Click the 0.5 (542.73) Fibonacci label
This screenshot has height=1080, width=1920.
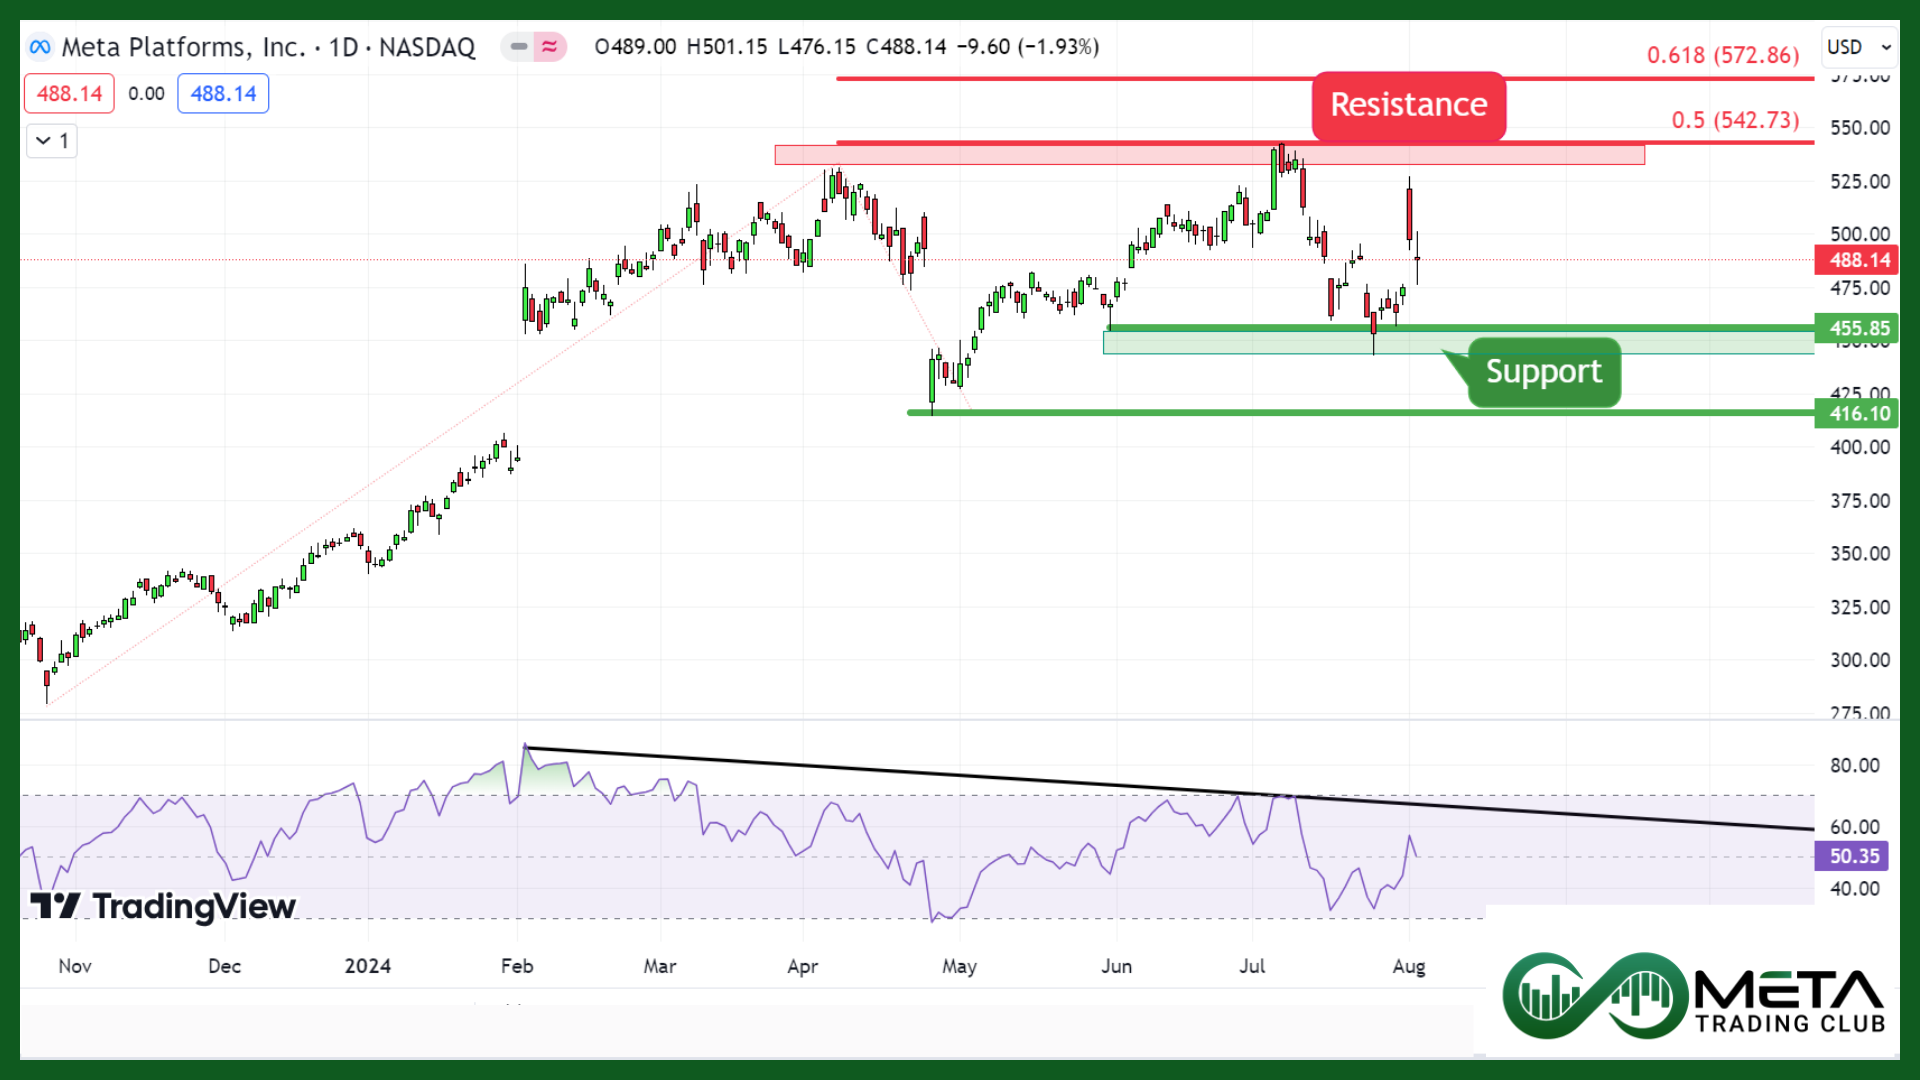tap(1735, 120)
